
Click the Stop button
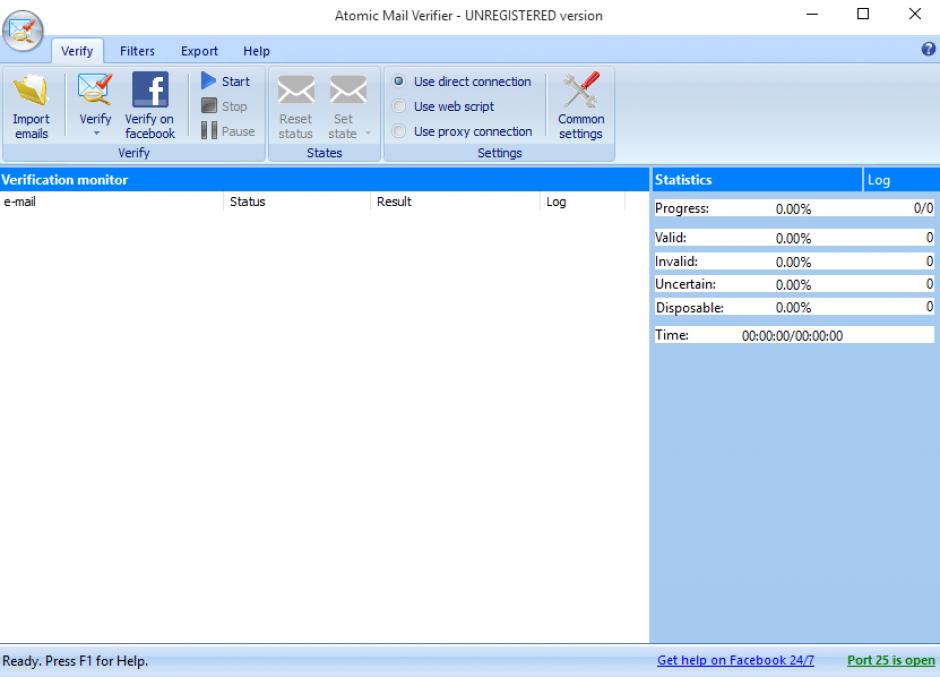[224, 106]
